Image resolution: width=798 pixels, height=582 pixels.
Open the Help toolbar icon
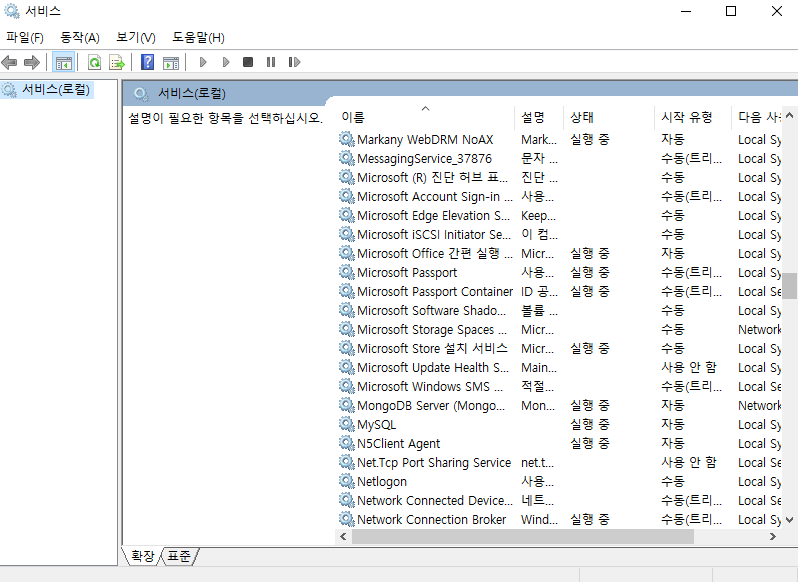point(148,62)
